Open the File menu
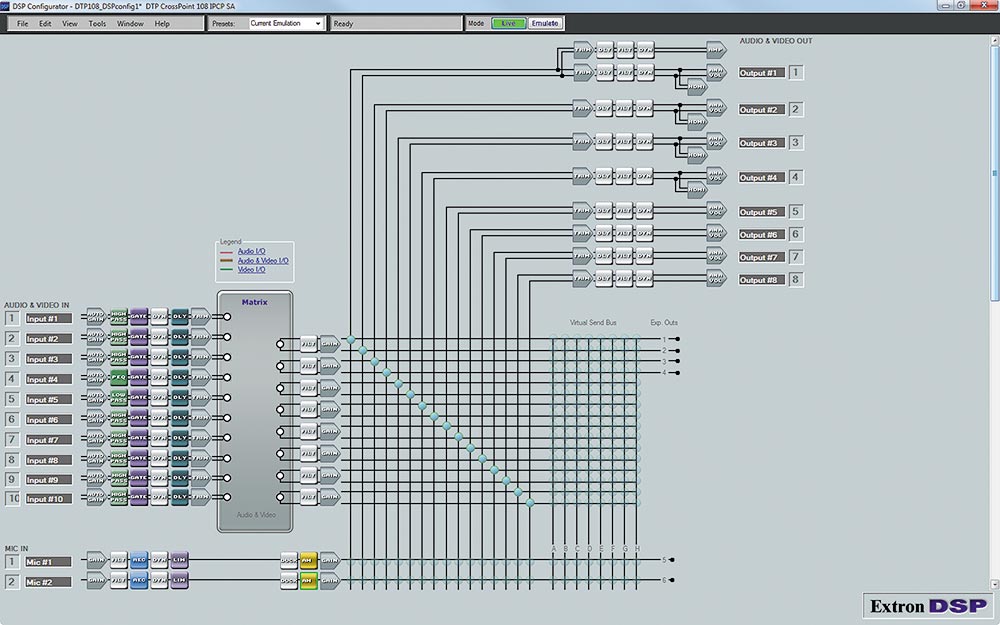Viewport: 1000px width, 625px height. 22,23
